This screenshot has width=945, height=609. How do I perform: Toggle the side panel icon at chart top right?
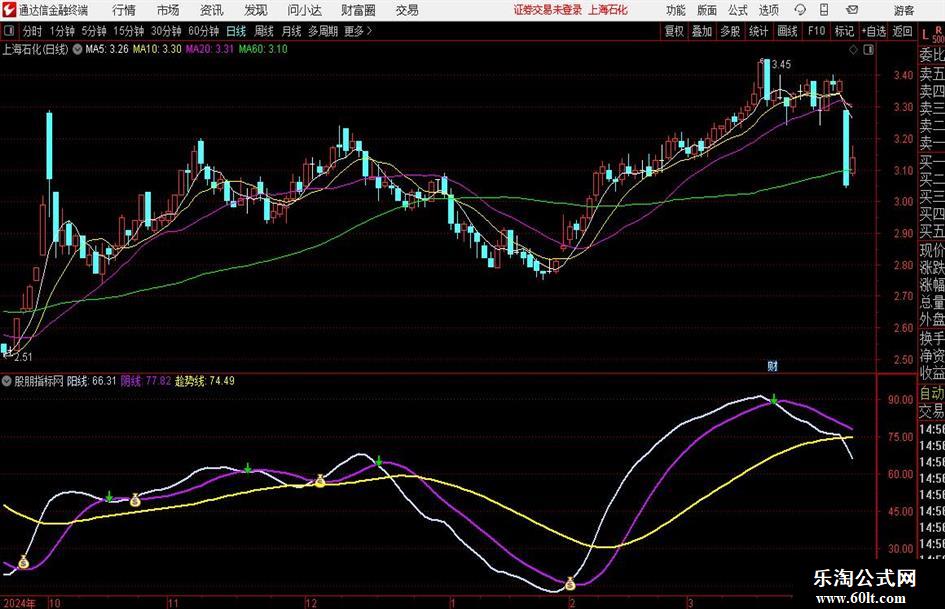tap(868, 50)
